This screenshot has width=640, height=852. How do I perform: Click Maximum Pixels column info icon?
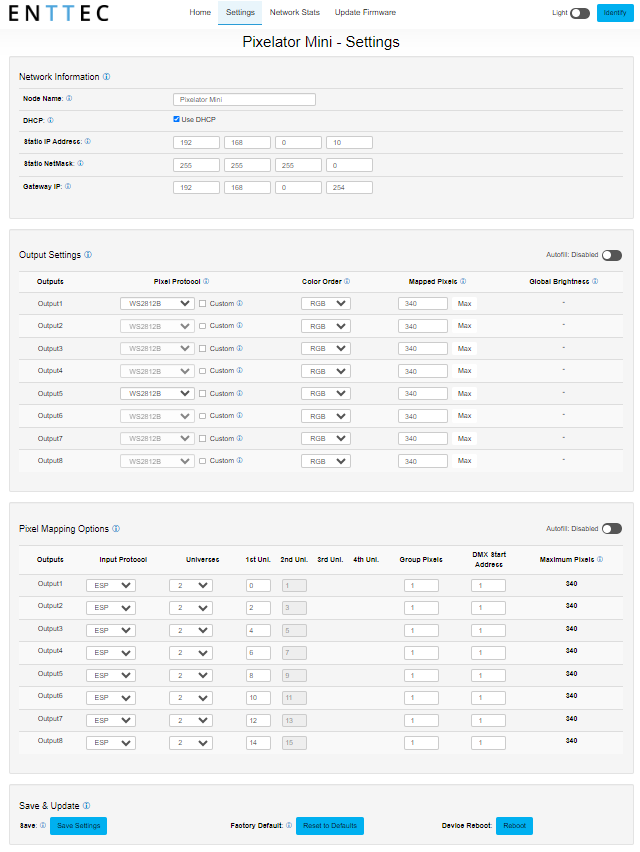[x=600, y=559]
